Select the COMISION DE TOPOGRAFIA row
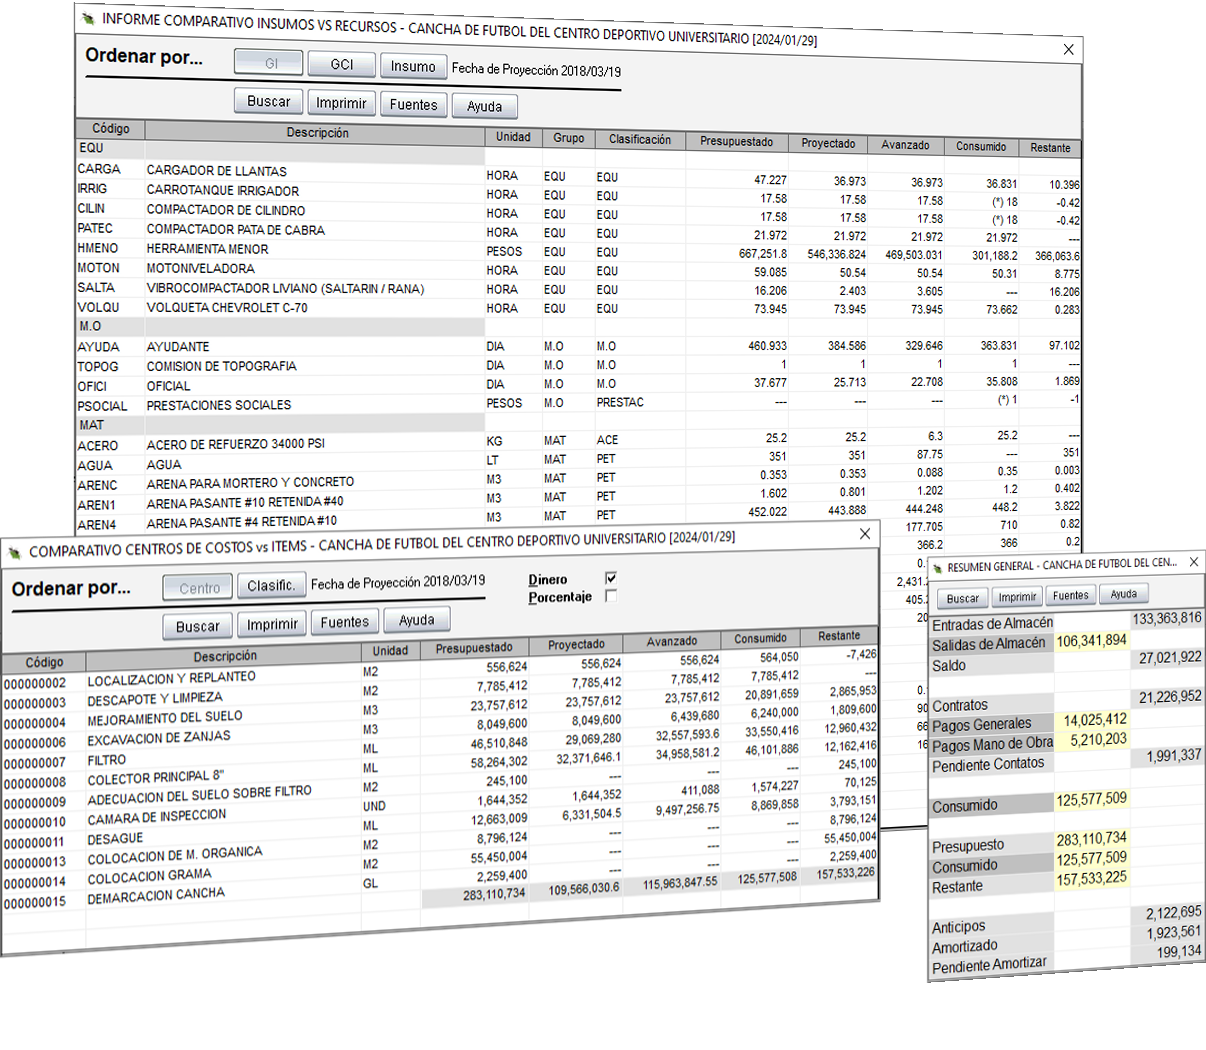The image size is (1206, 1050). [578, 365]
